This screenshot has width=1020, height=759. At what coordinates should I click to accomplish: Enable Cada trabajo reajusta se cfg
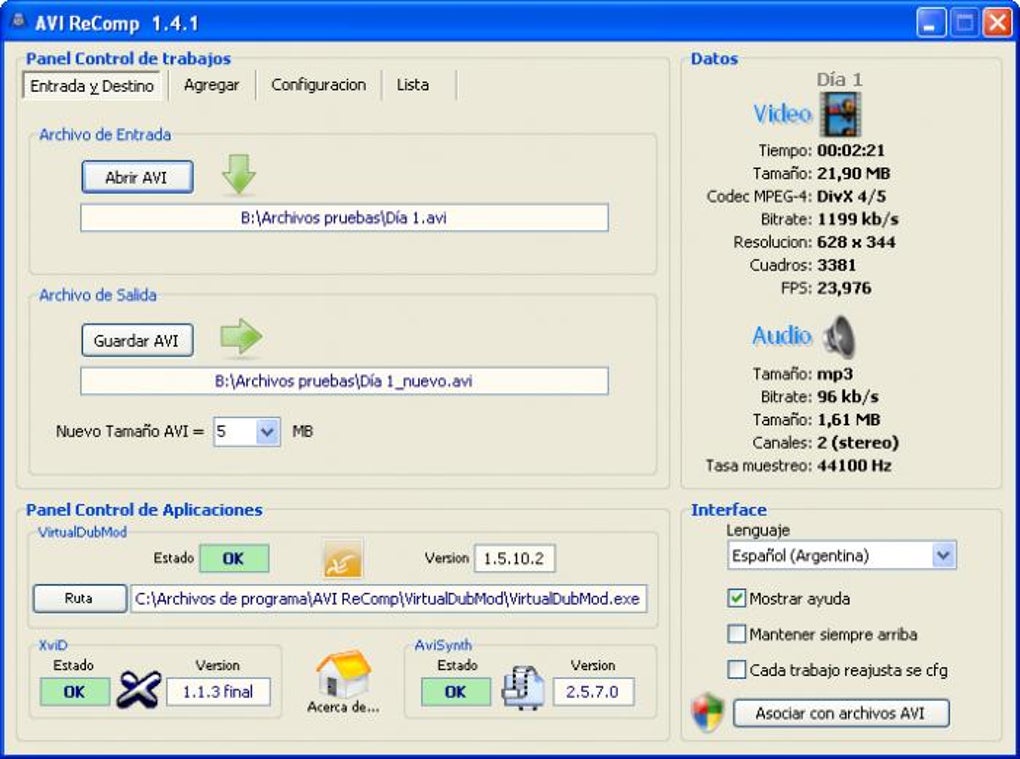[736, 669]
